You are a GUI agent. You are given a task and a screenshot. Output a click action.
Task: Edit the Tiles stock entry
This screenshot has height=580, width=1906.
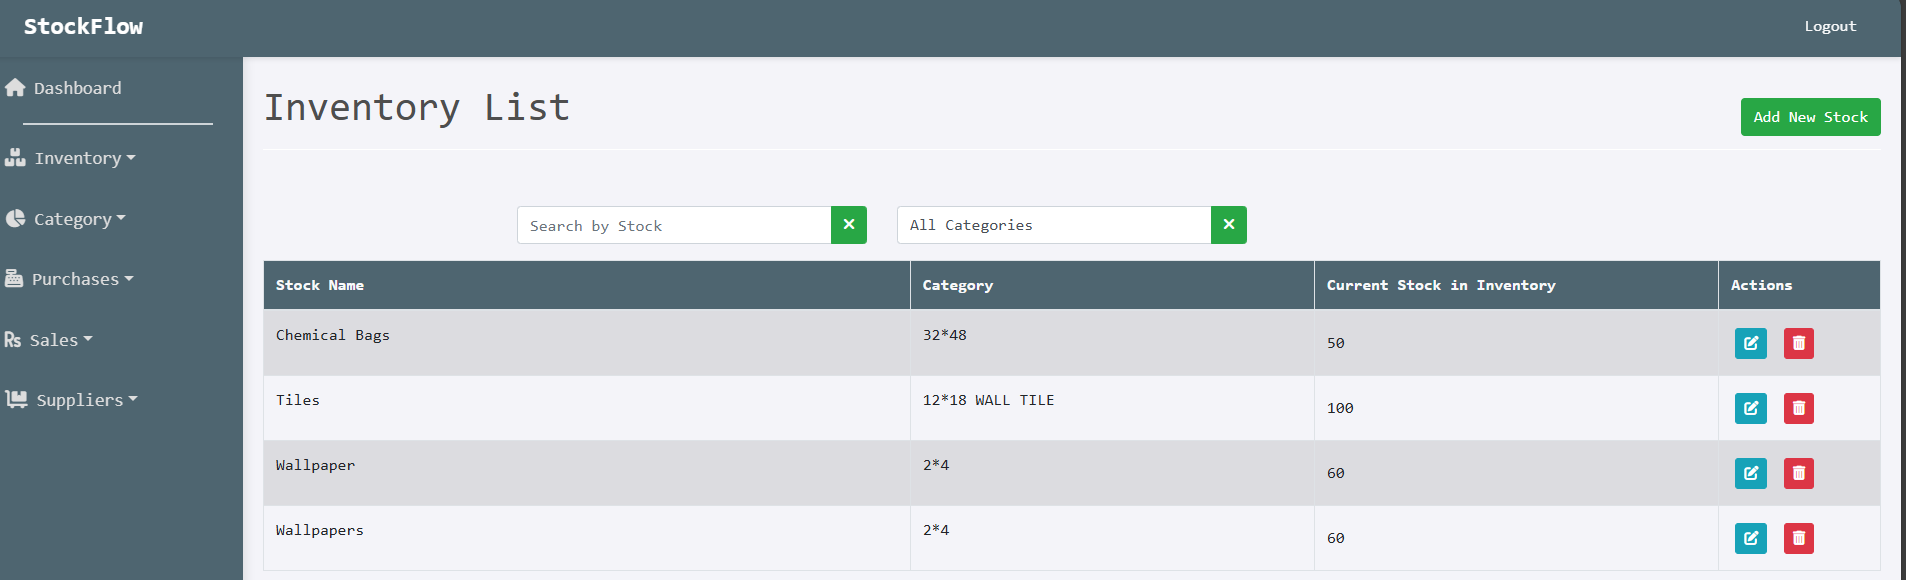[x=1750, y=408]
